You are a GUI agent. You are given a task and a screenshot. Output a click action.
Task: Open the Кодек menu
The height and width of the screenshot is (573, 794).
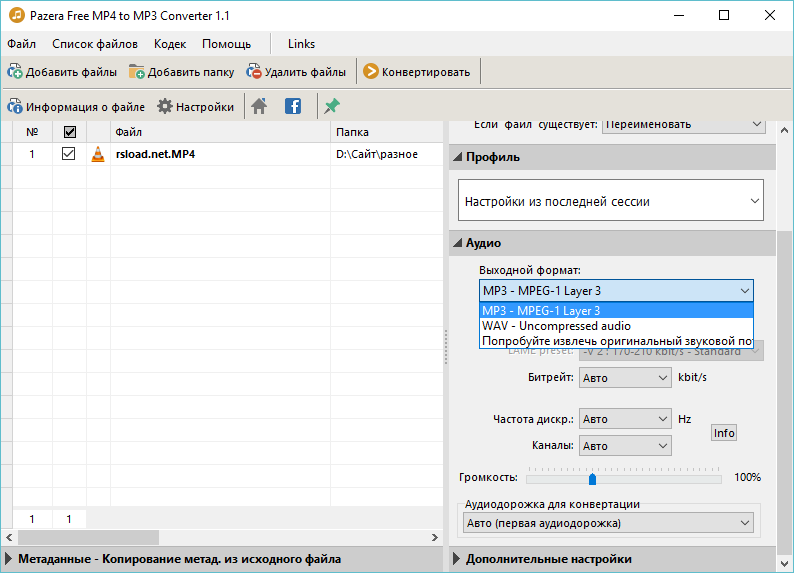click(170, 44)
